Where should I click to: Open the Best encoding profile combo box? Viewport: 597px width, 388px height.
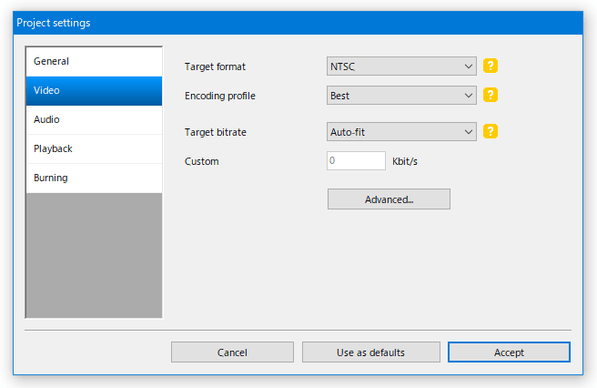(401, 95)
